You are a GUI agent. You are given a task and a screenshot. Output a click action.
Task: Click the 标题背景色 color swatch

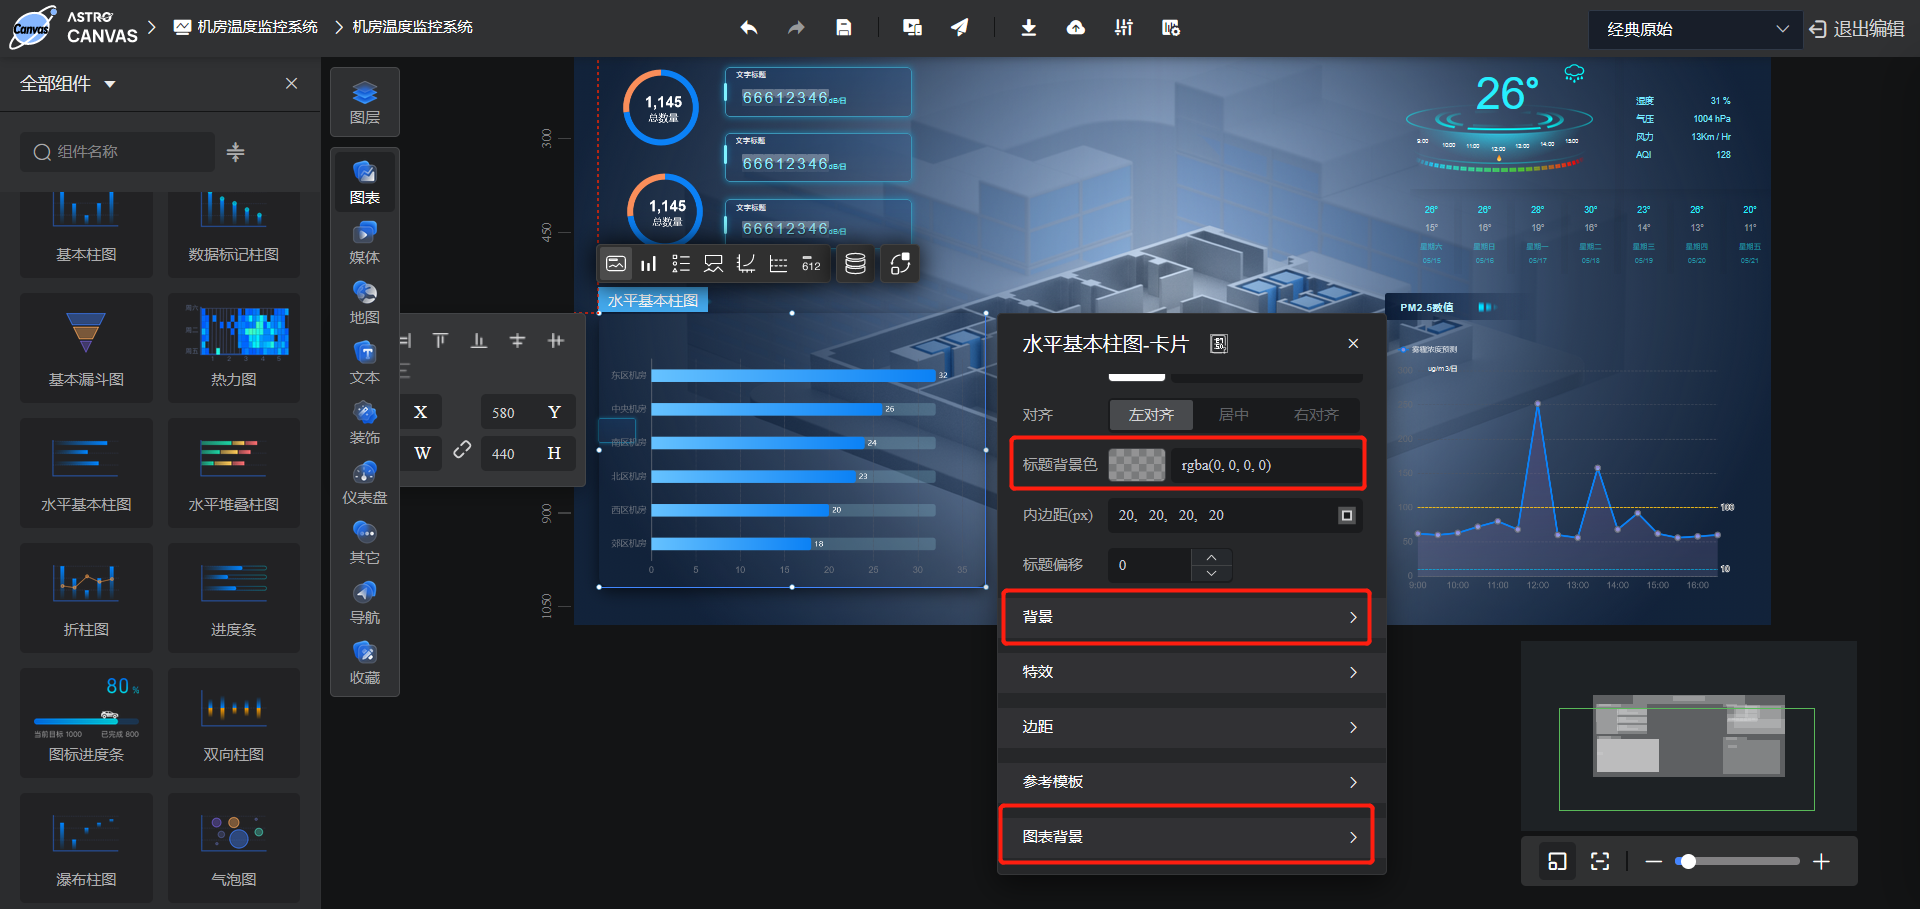pyautogui.click(x=1137, y=464)
